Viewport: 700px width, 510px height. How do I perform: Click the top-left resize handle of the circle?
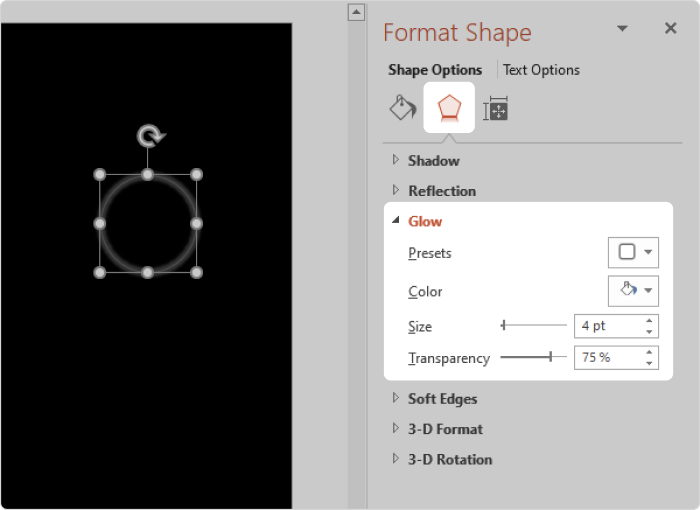[x=100, y=174]
